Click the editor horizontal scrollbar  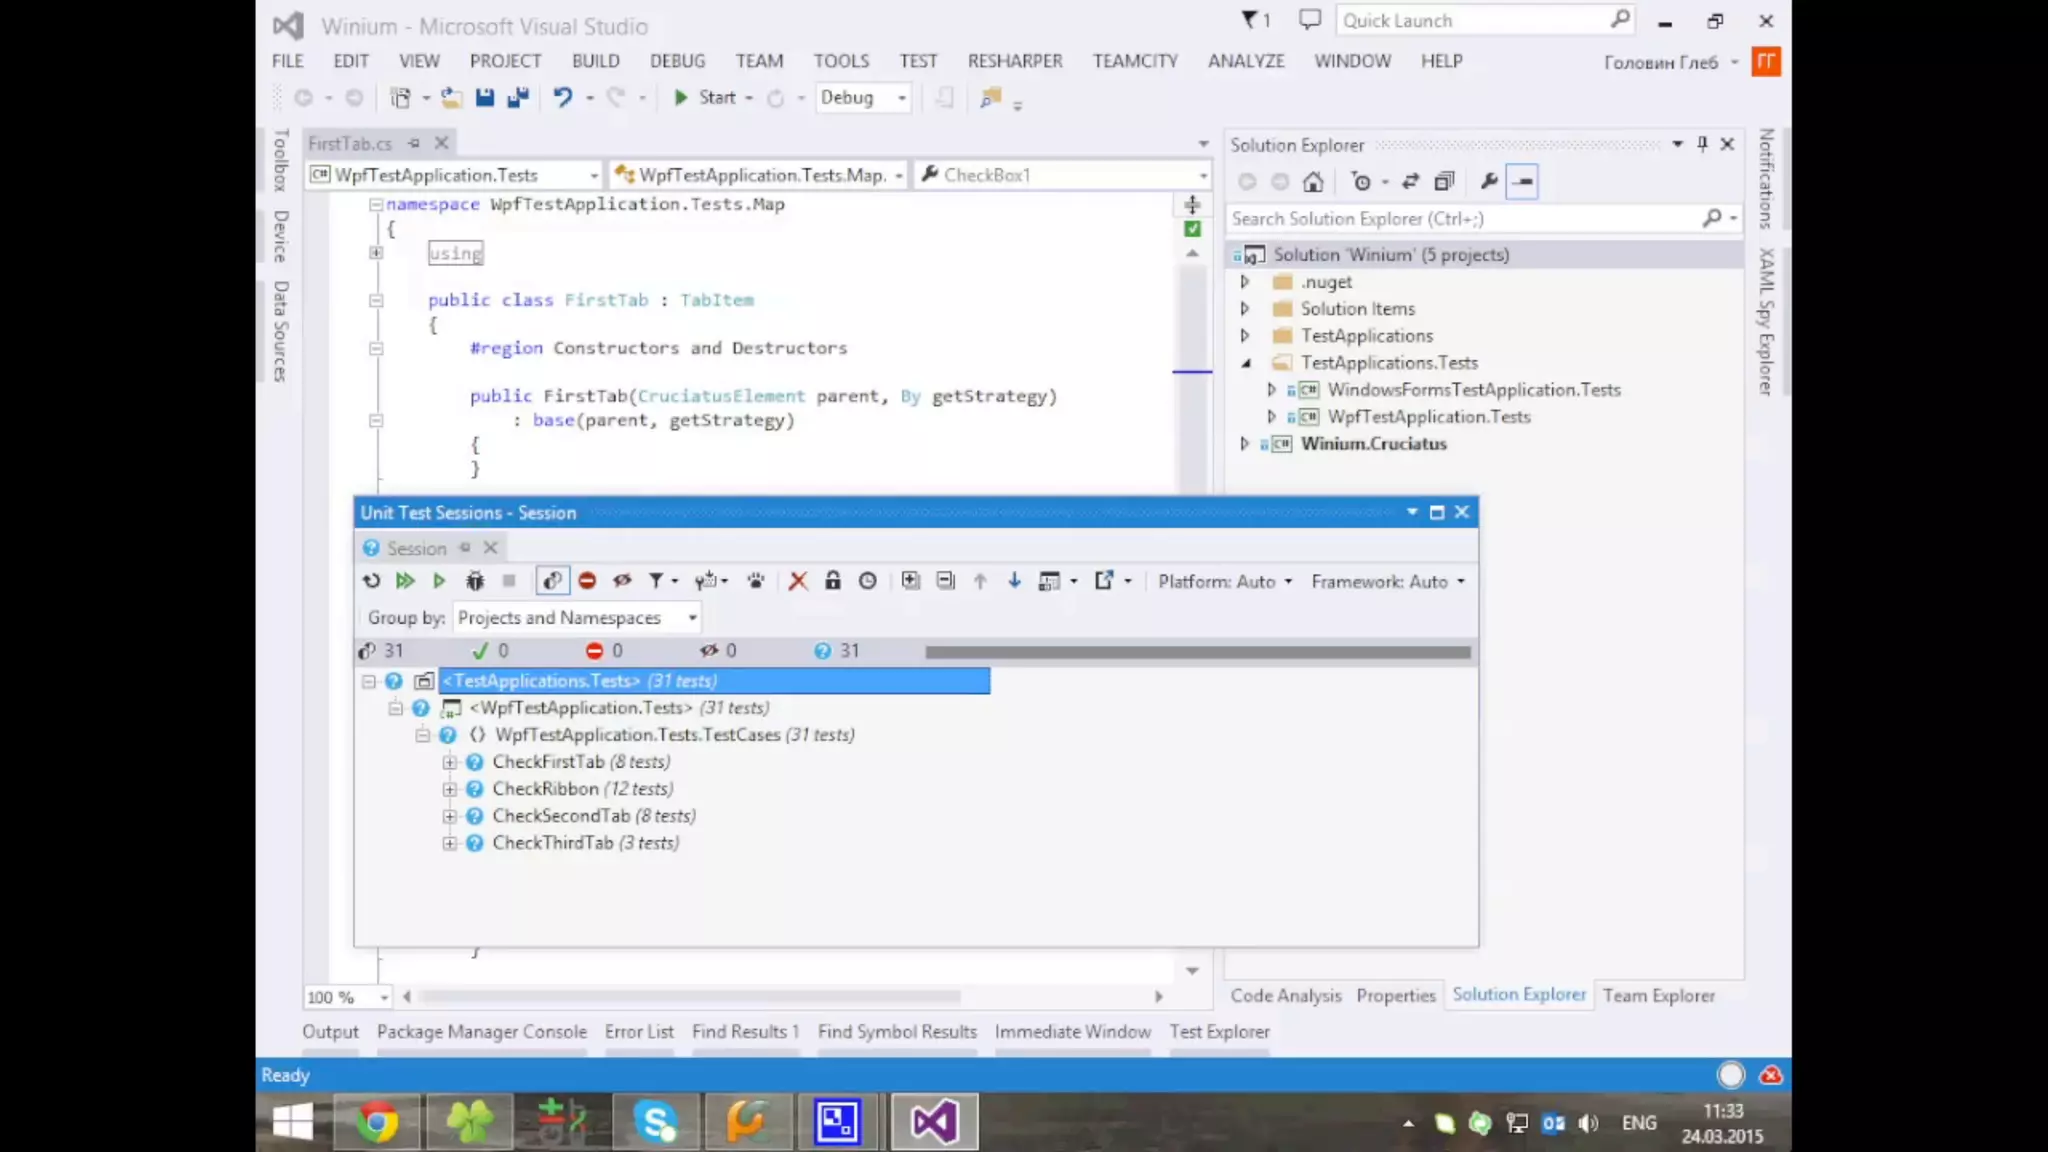coord(690,997)
